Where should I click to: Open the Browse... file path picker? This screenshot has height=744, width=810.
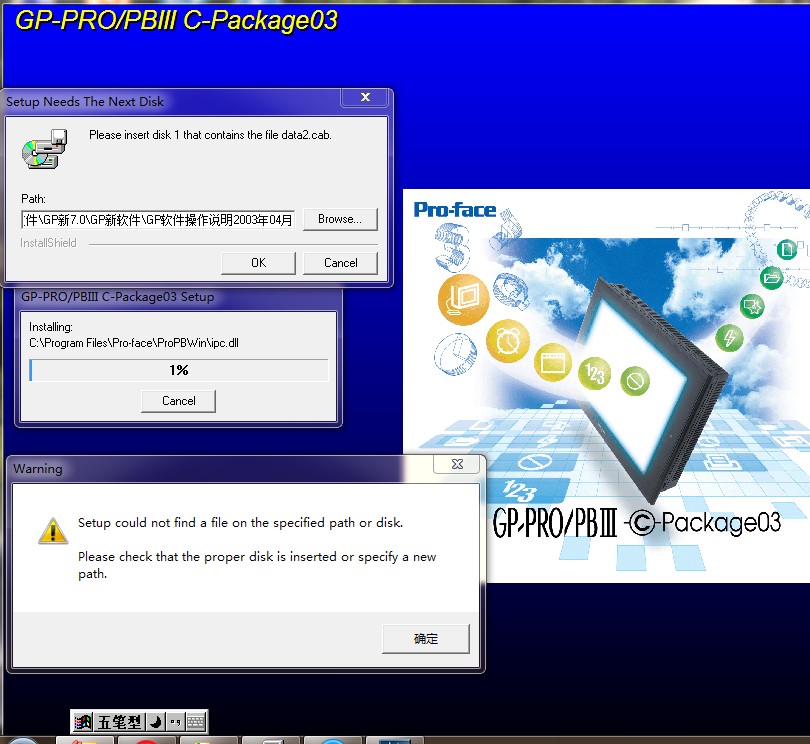point(340,219)
